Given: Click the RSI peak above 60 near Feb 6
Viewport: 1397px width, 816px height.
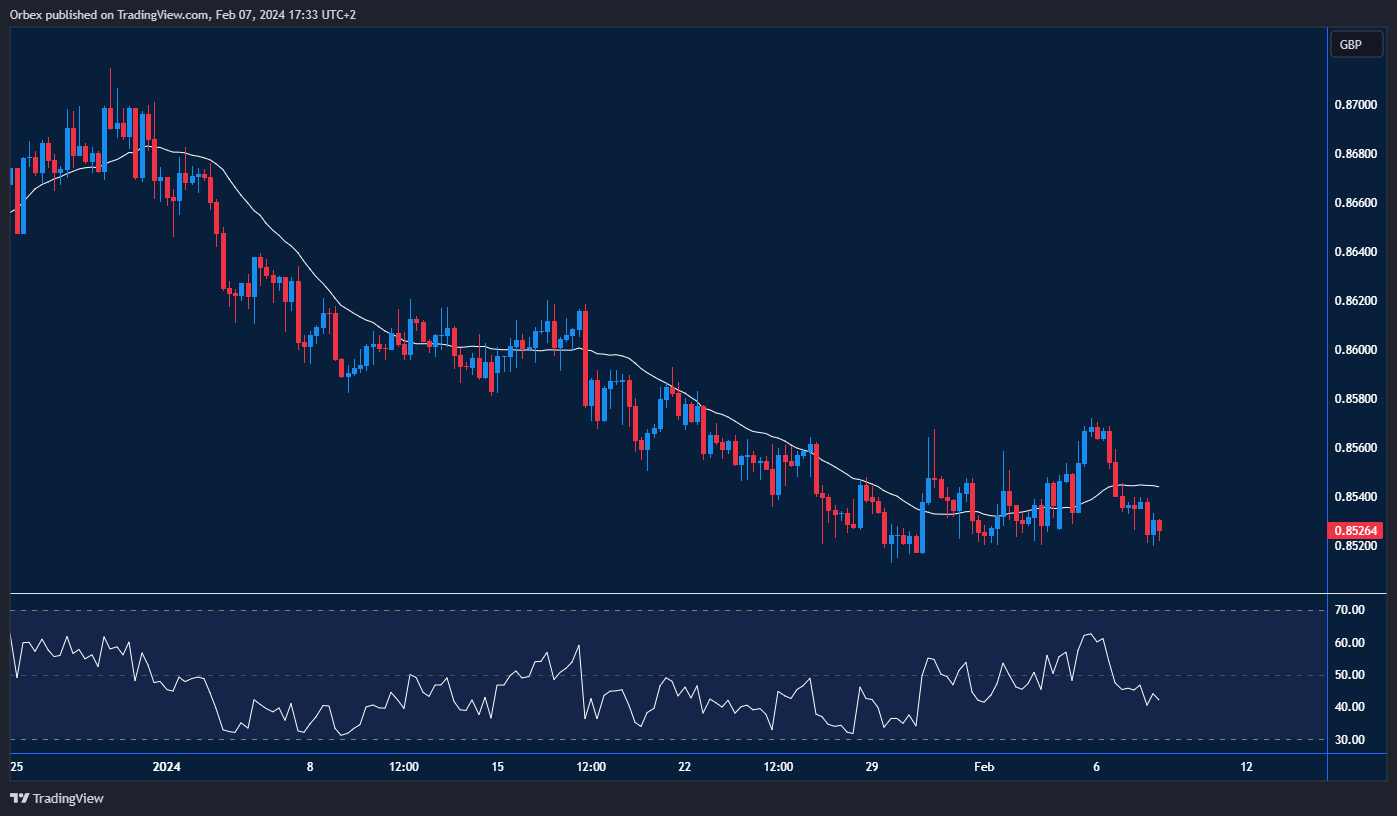Looking at the screenshot, I should [x=1088, y=635].
